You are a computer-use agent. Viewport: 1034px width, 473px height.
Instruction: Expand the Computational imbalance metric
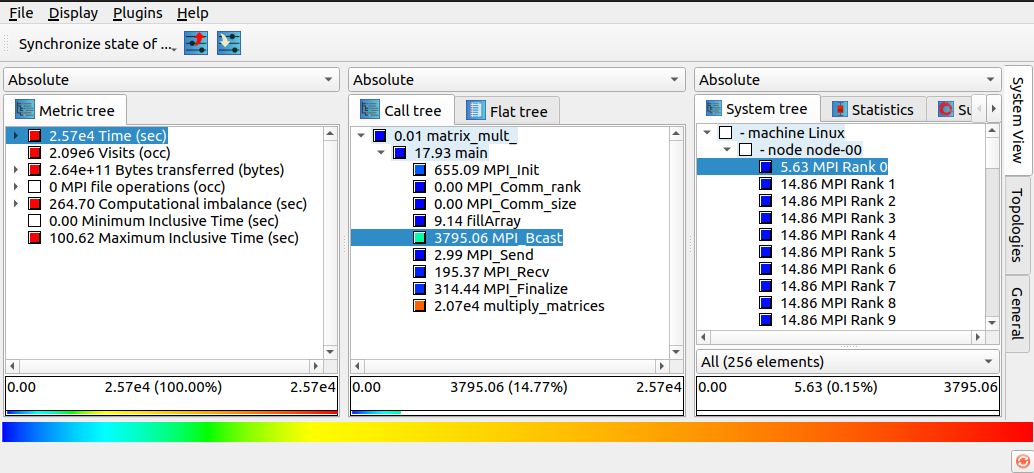click(x=16, y=204)
